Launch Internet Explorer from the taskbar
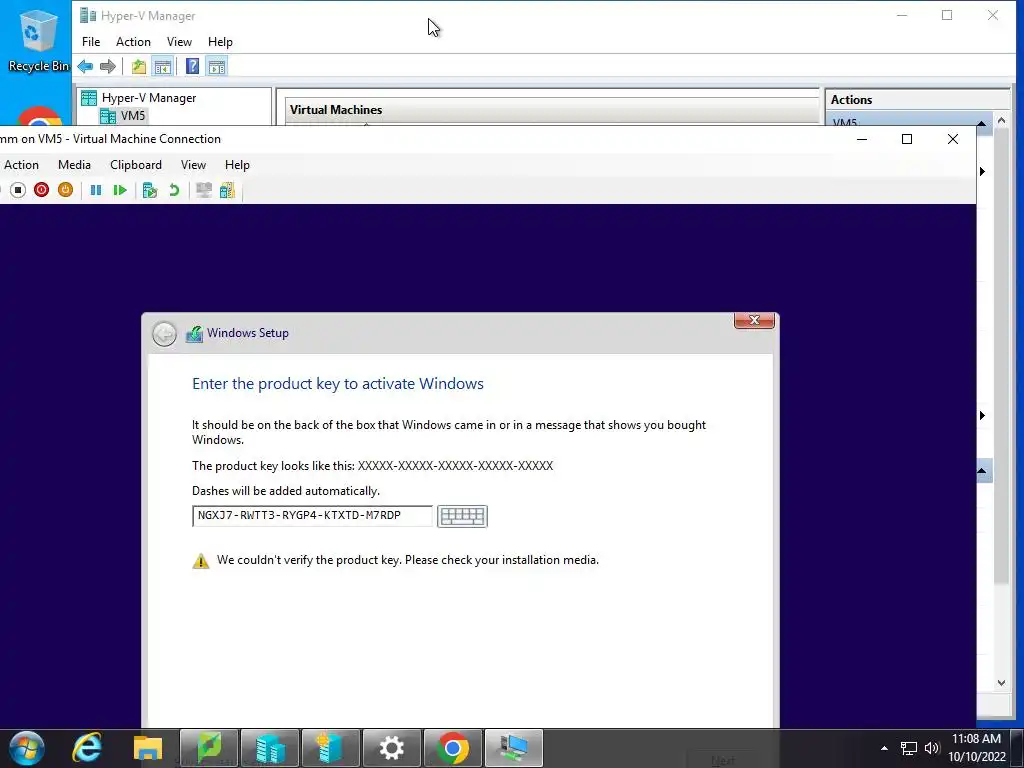The width and height of the screenshot is (1024, 768). (x=87, y=748)
